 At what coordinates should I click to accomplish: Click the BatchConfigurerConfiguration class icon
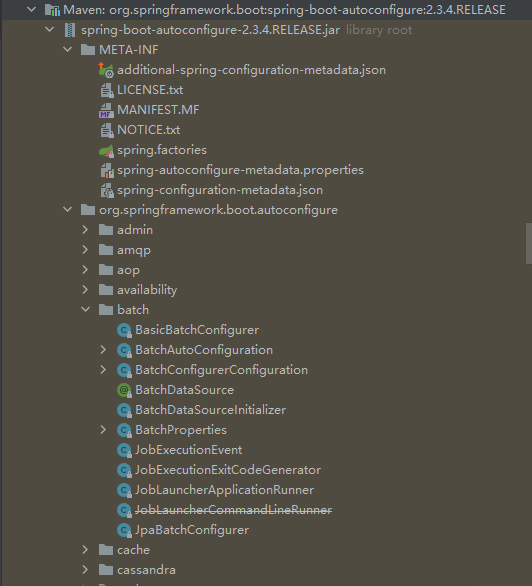124,370
